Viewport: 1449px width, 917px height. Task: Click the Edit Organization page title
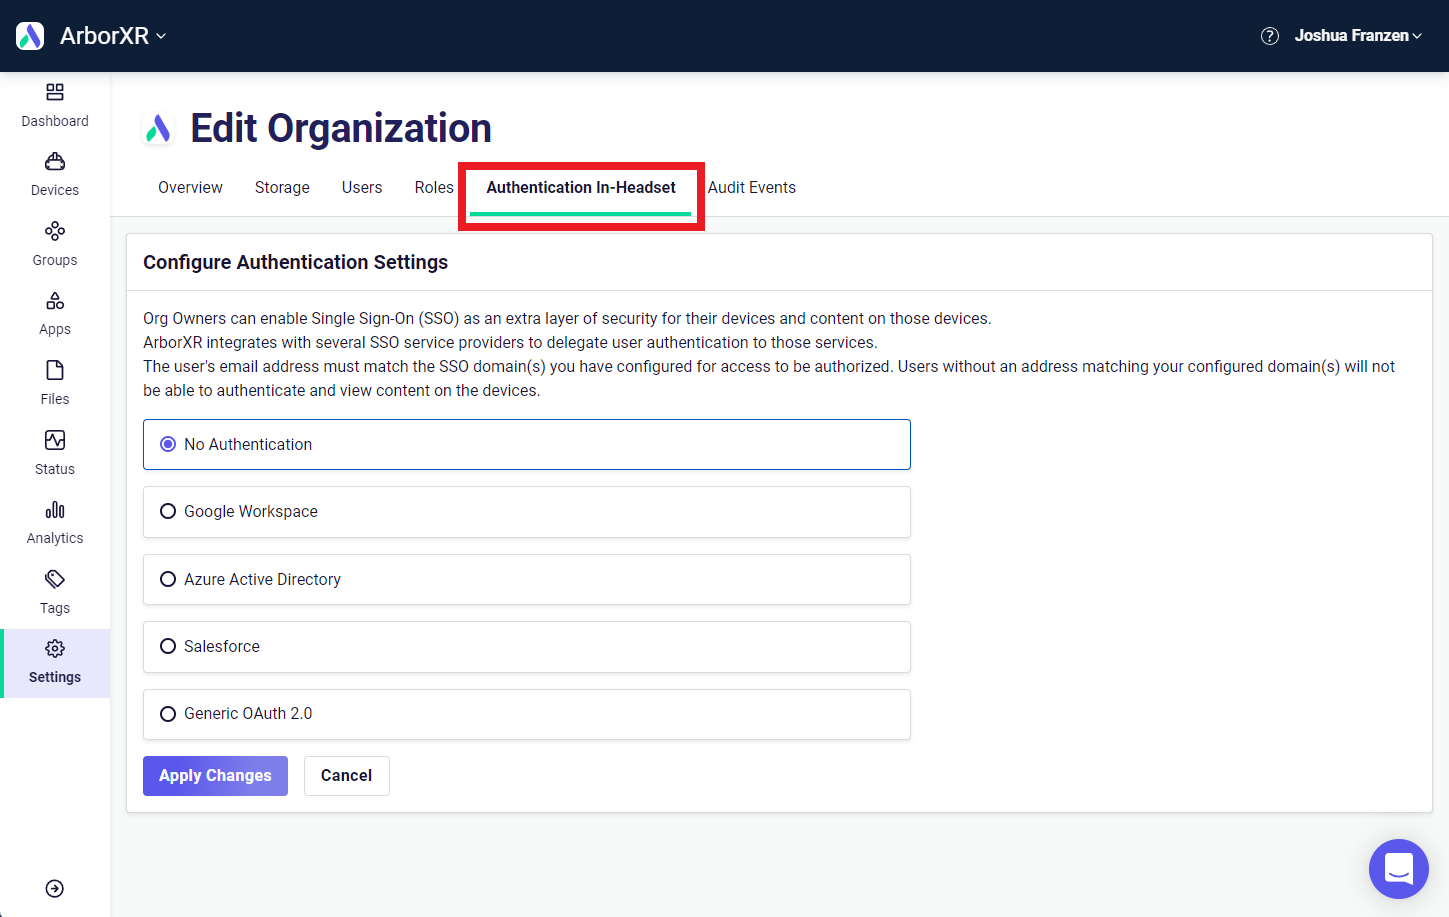[x=341, y=129]
